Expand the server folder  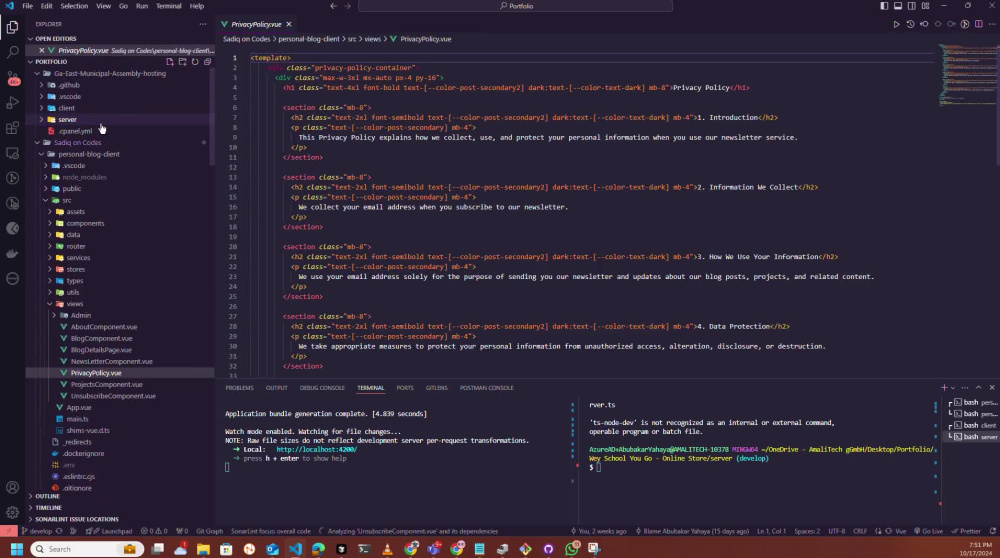coord(120,119)
